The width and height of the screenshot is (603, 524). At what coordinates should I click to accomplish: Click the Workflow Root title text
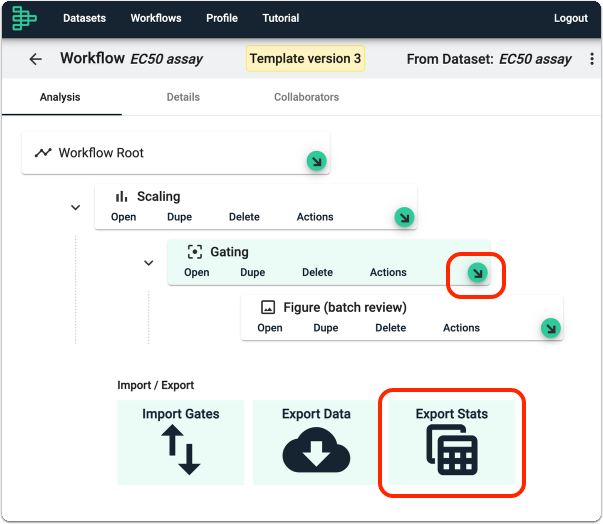pyautogui.click(x=101, y=153)
